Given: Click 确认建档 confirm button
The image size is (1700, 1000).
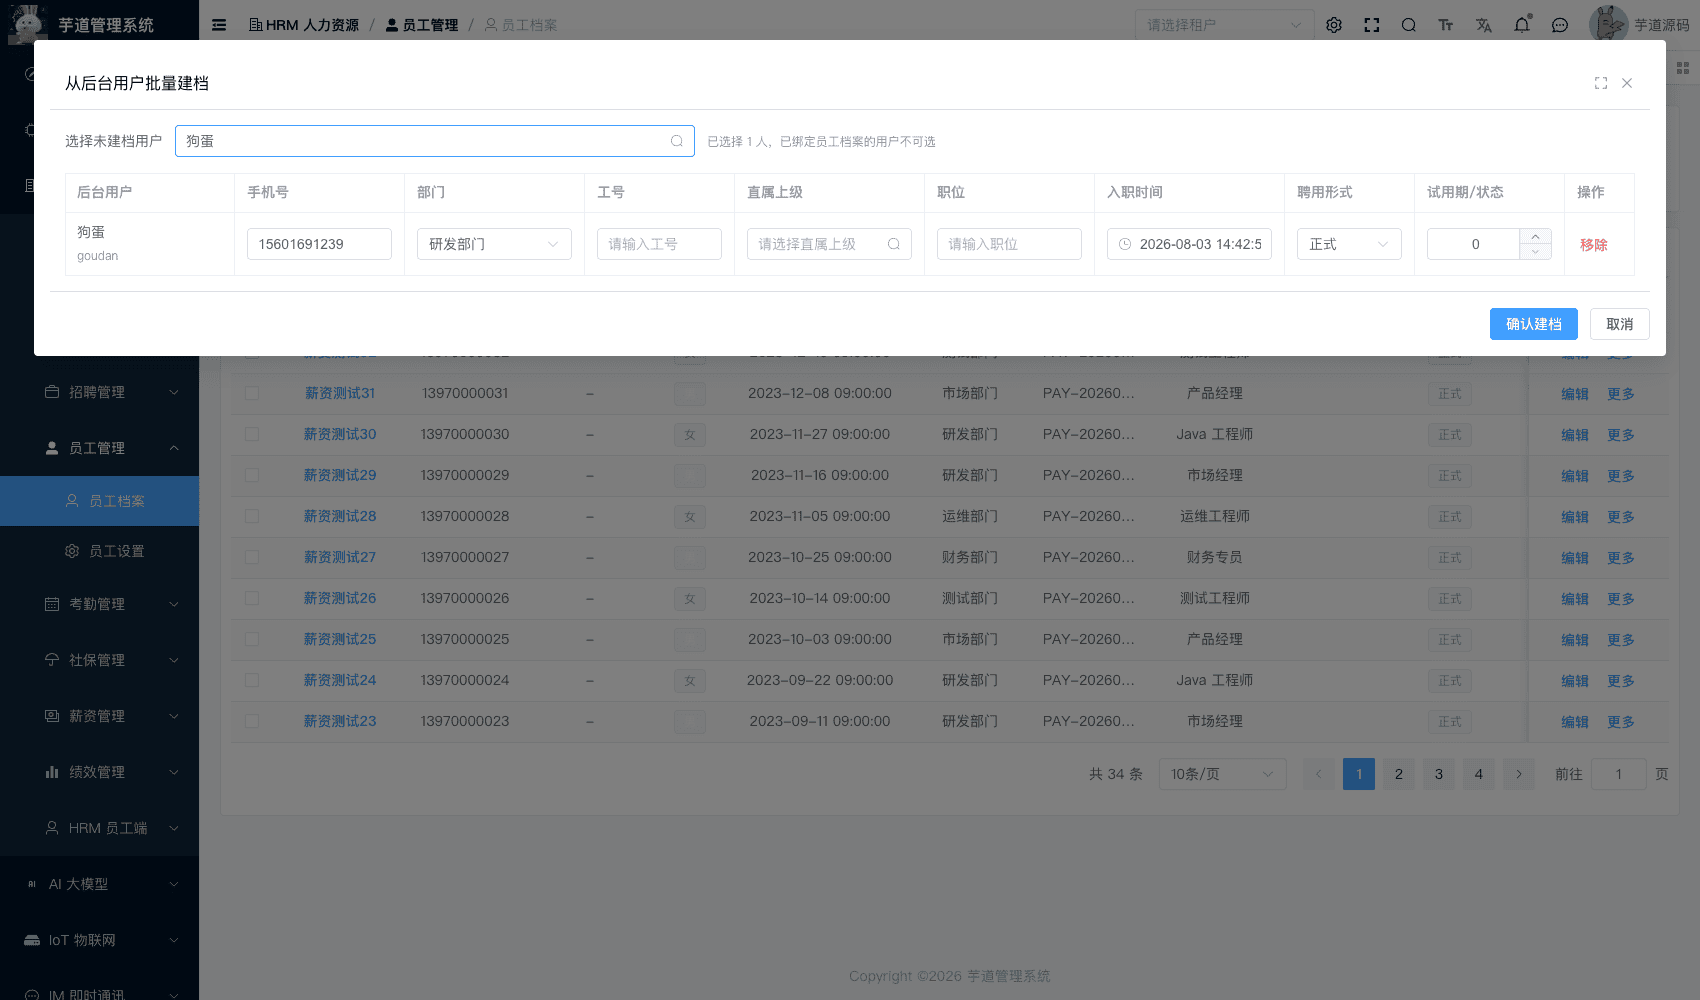Looking at the screenshot, I should 1534,324.
